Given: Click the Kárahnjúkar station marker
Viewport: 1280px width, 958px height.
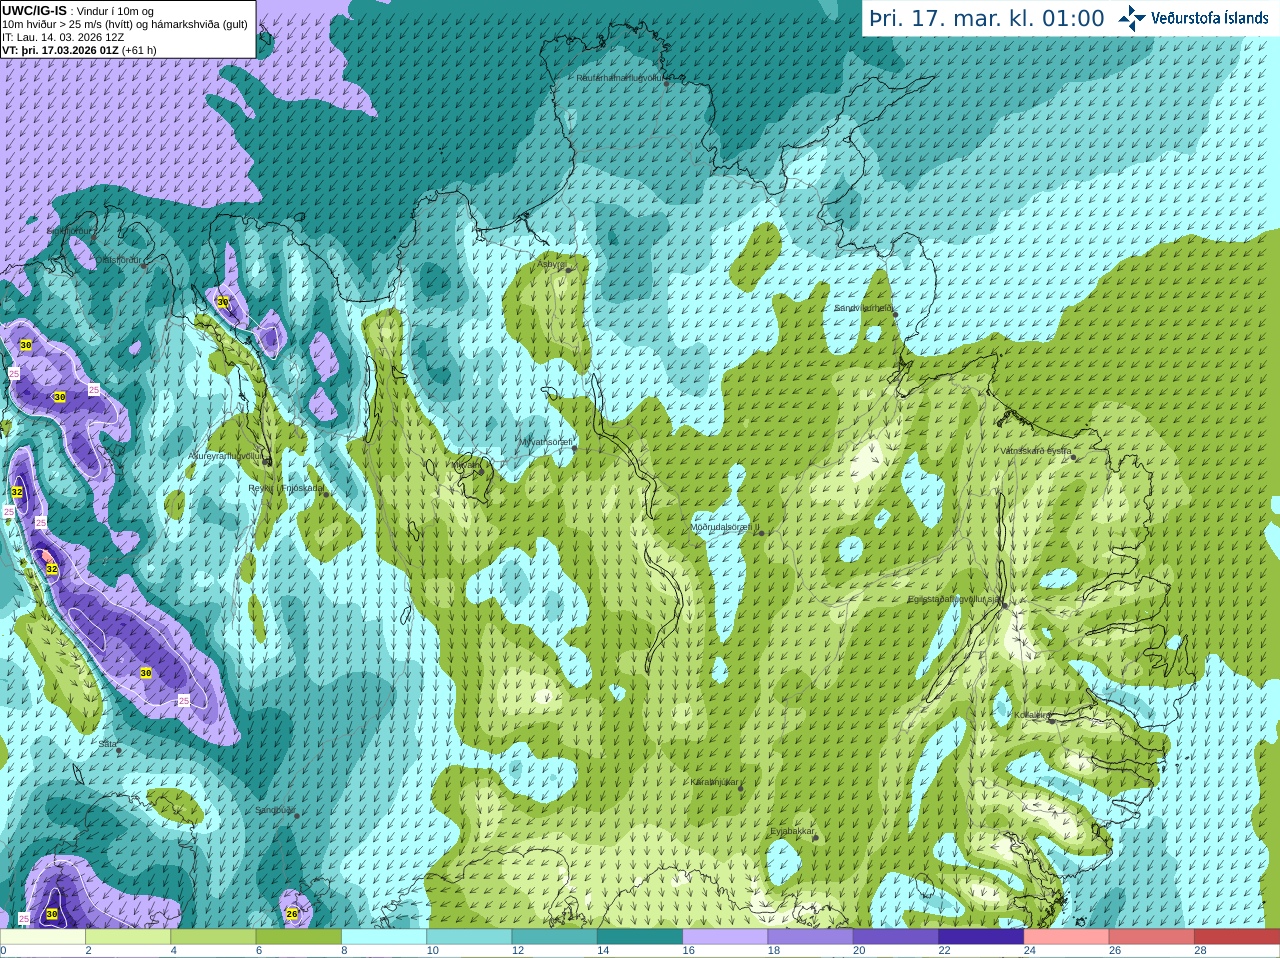Looking at the screenshot, I should [x=741, y=789].
